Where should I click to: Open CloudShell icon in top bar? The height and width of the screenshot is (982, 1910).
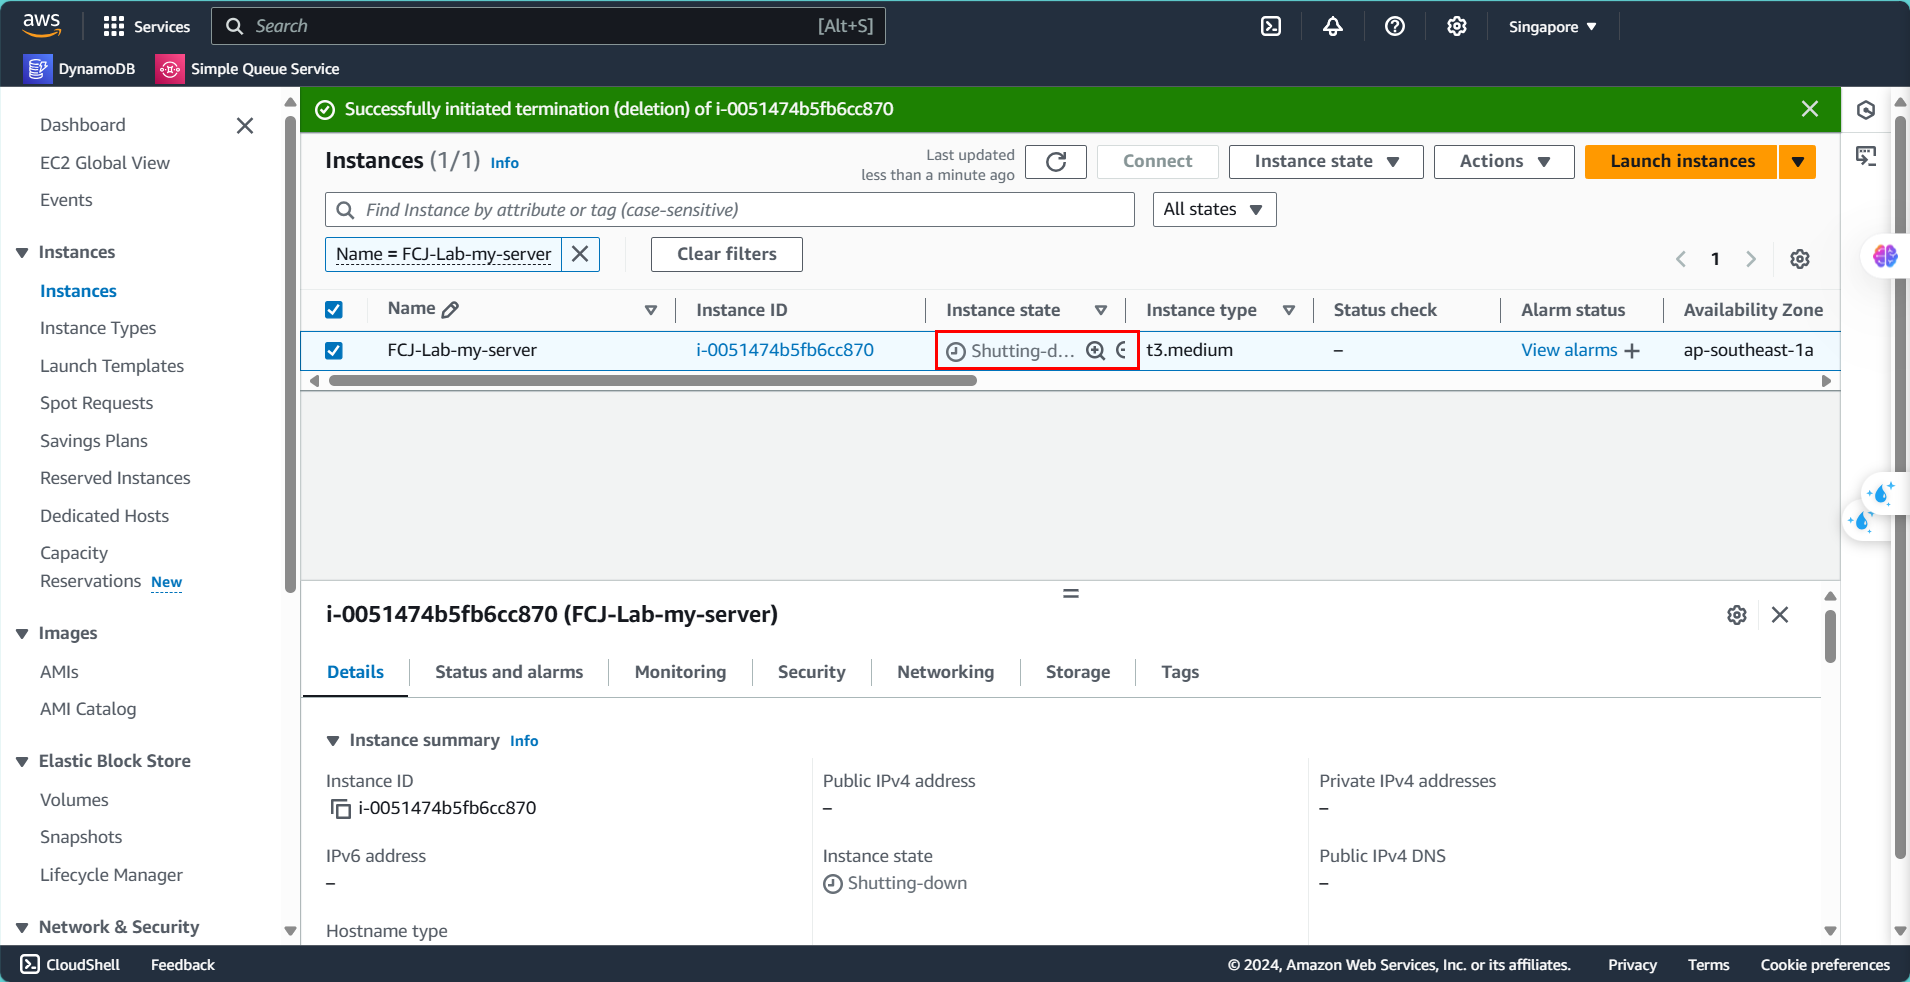(1271, 26)
